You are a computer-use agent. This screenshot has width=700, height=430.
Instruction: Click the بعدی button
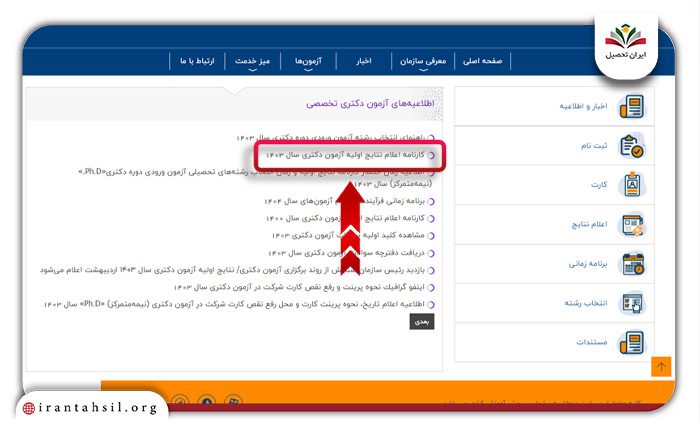421,321
